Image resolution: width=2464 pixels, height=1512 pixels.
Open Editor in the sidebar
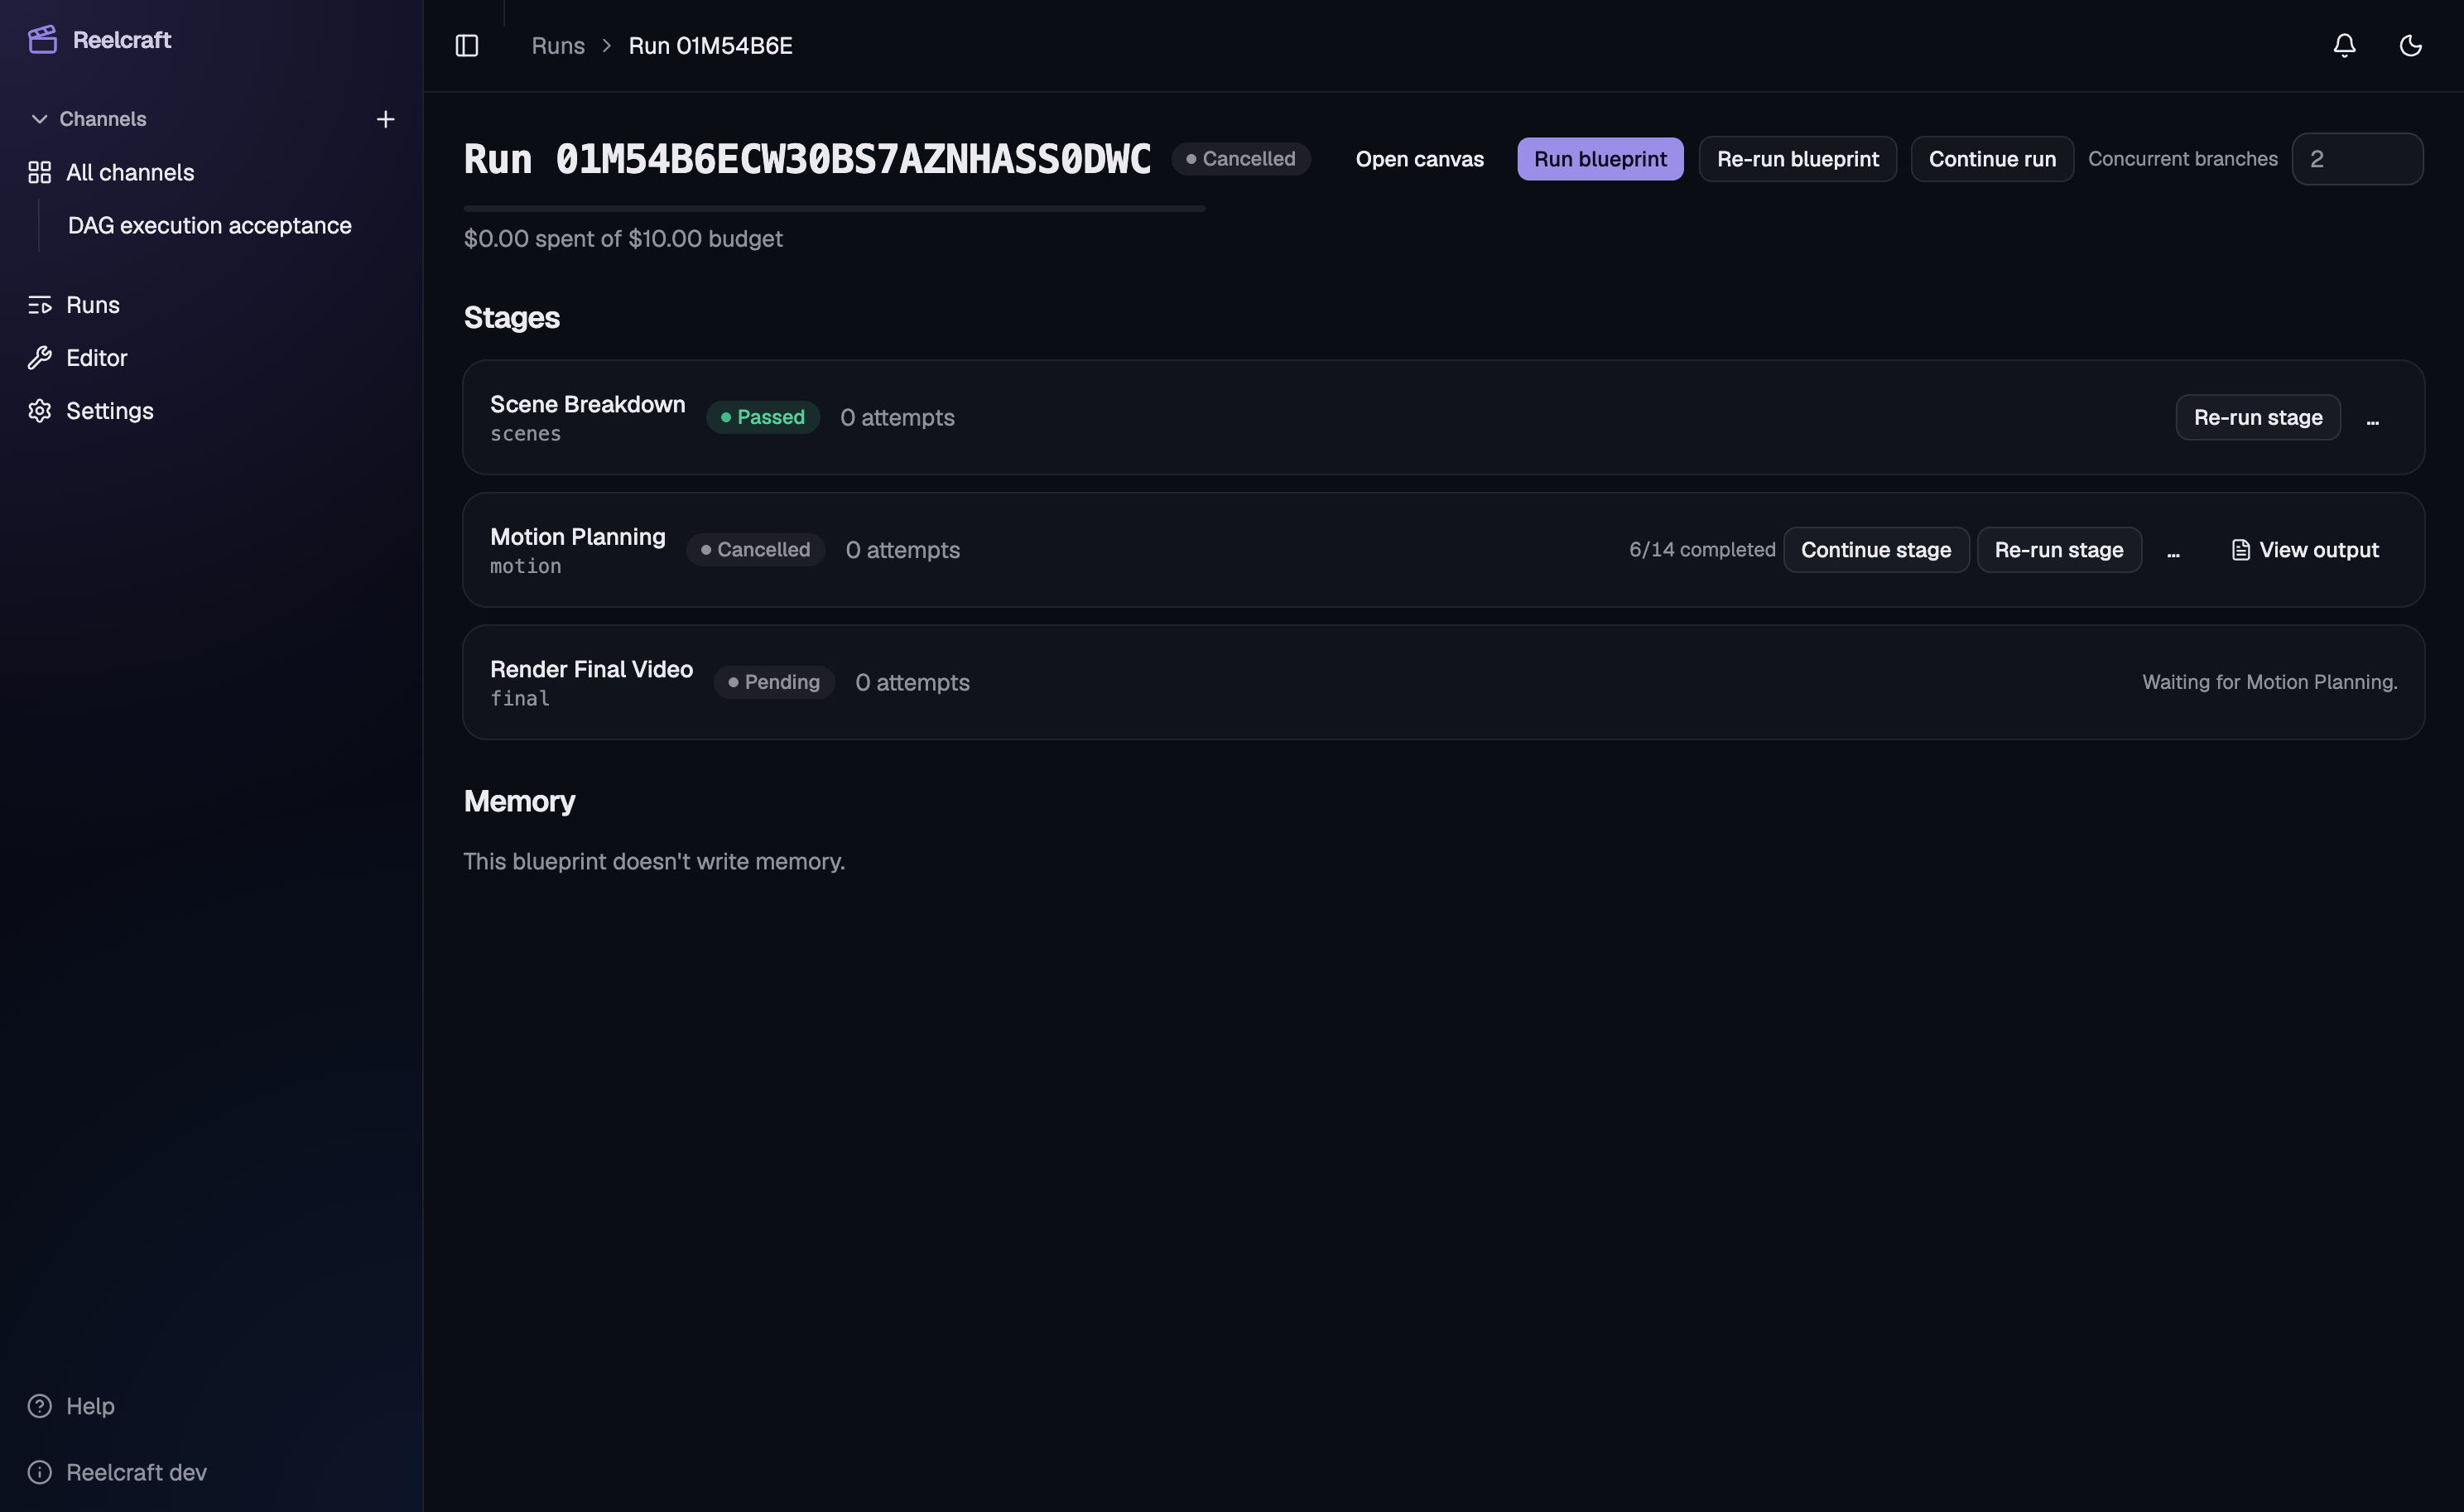click(x=97, y=358)
